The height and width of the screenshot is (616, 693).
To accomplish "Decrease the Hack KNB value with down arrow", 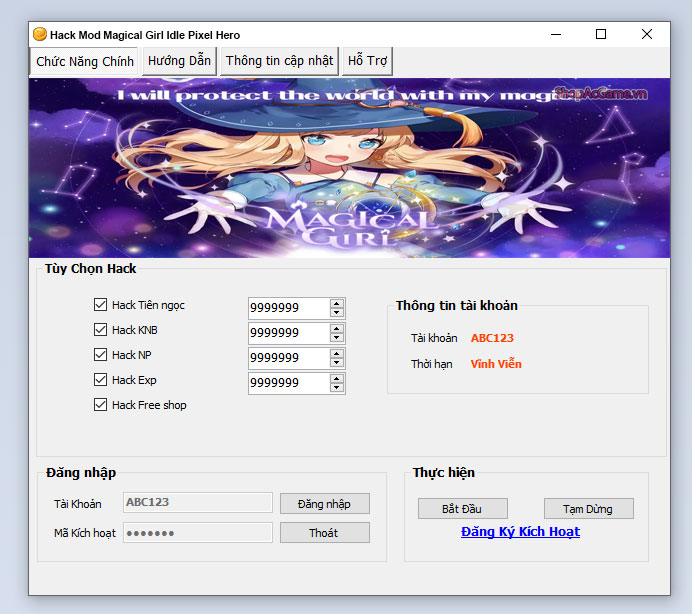I will coord(337,338).
